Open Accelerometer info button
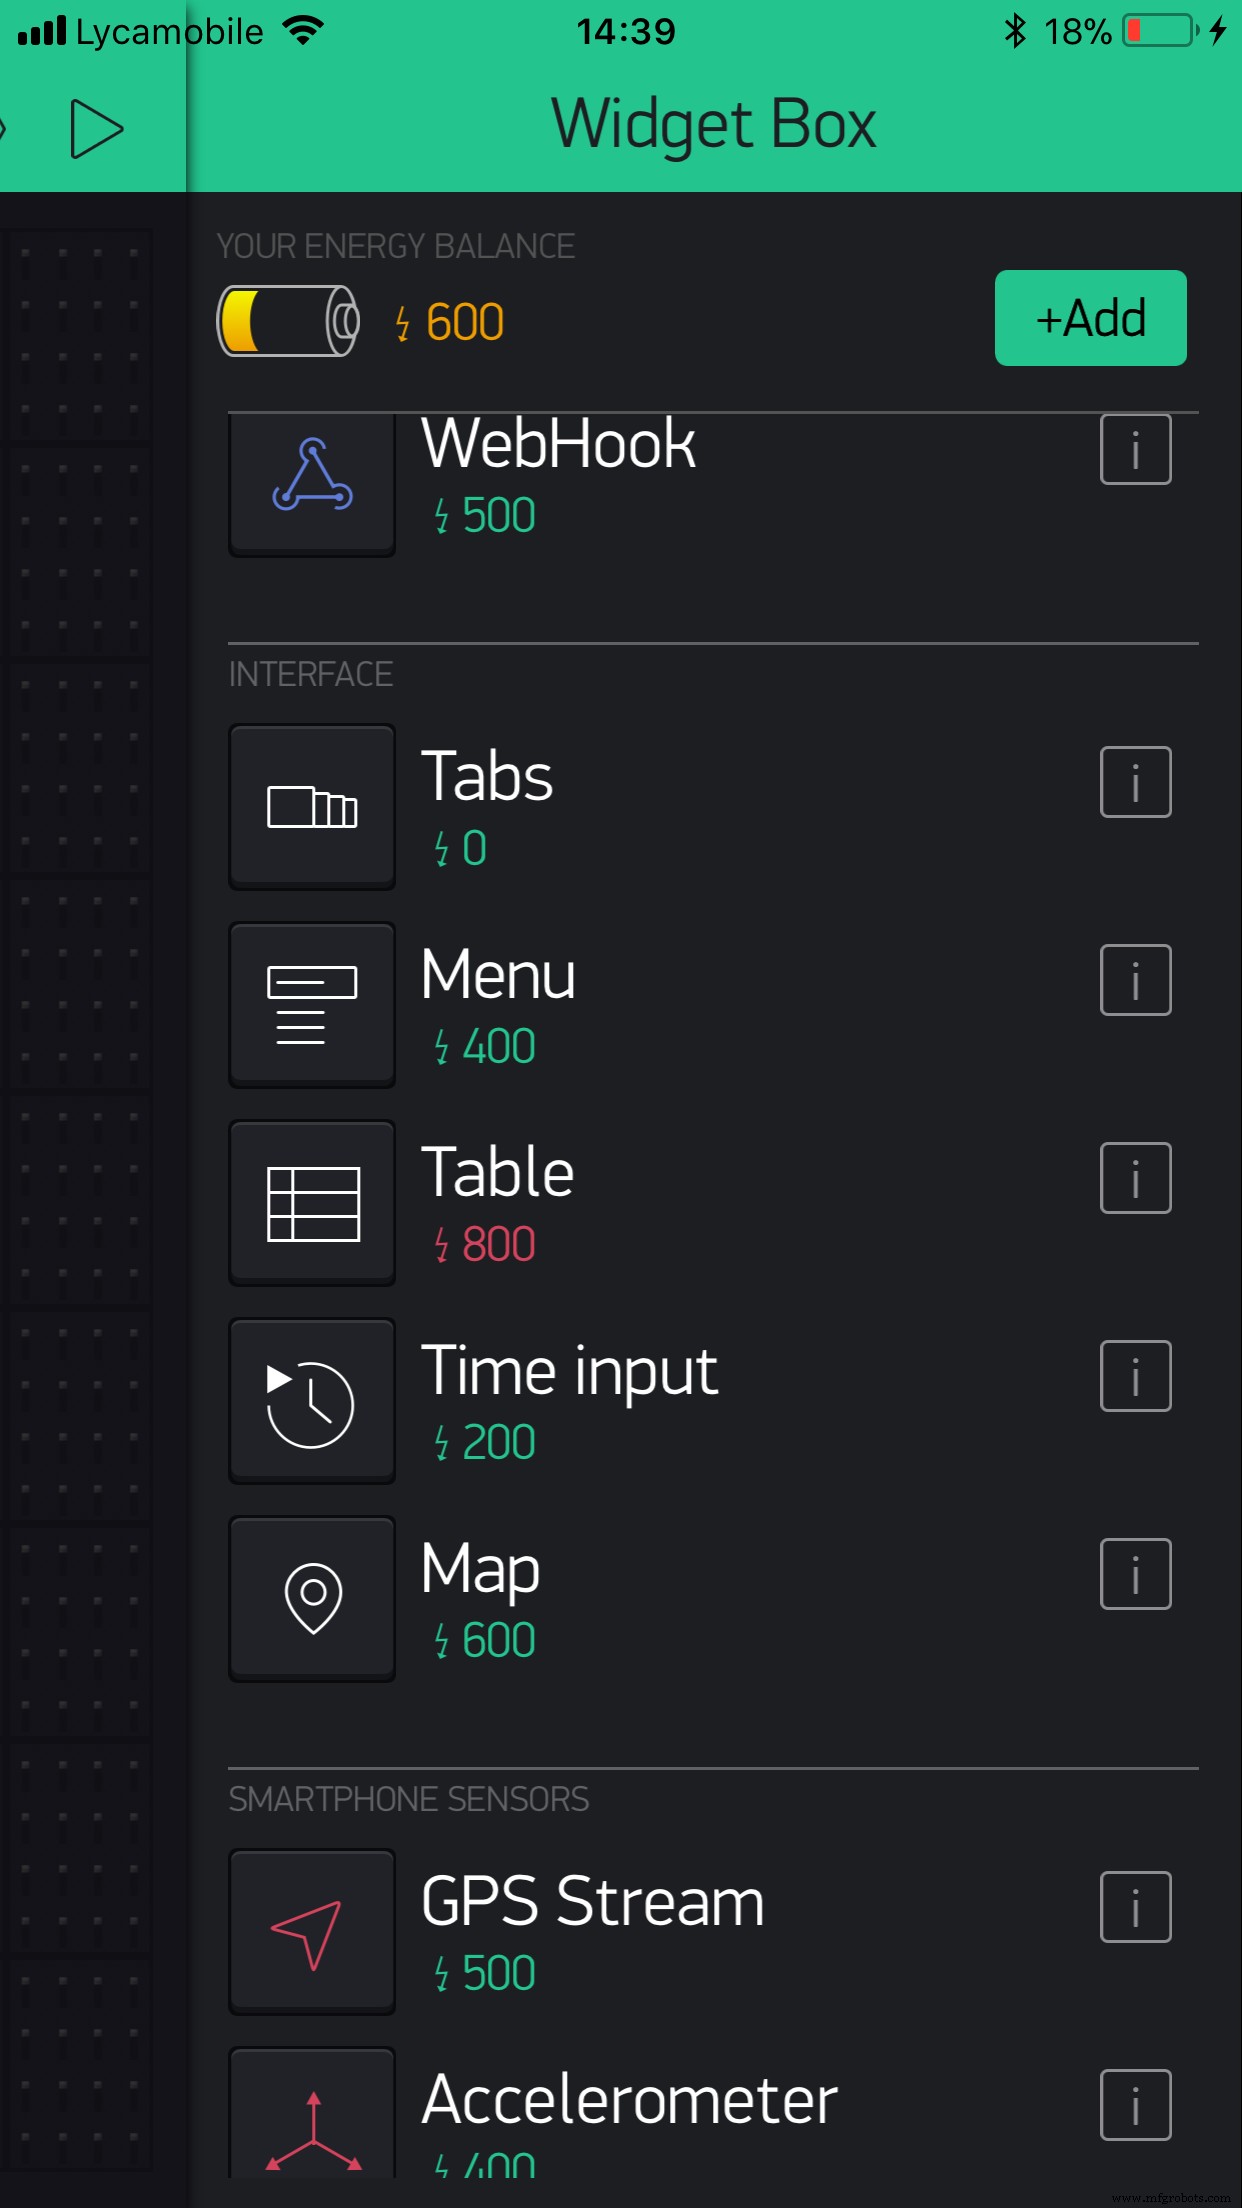The height and width of the screenshot is (2208, 1242). pyautogui.click(x=1135, y=2105)
